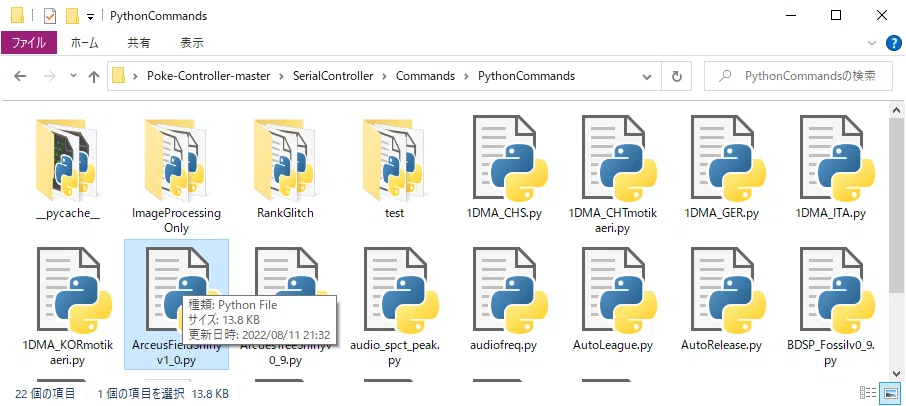Image resolution: width=906 pixels, height=406 pixels.
Task: Click the test folder name label
Action: click(394, 213)
